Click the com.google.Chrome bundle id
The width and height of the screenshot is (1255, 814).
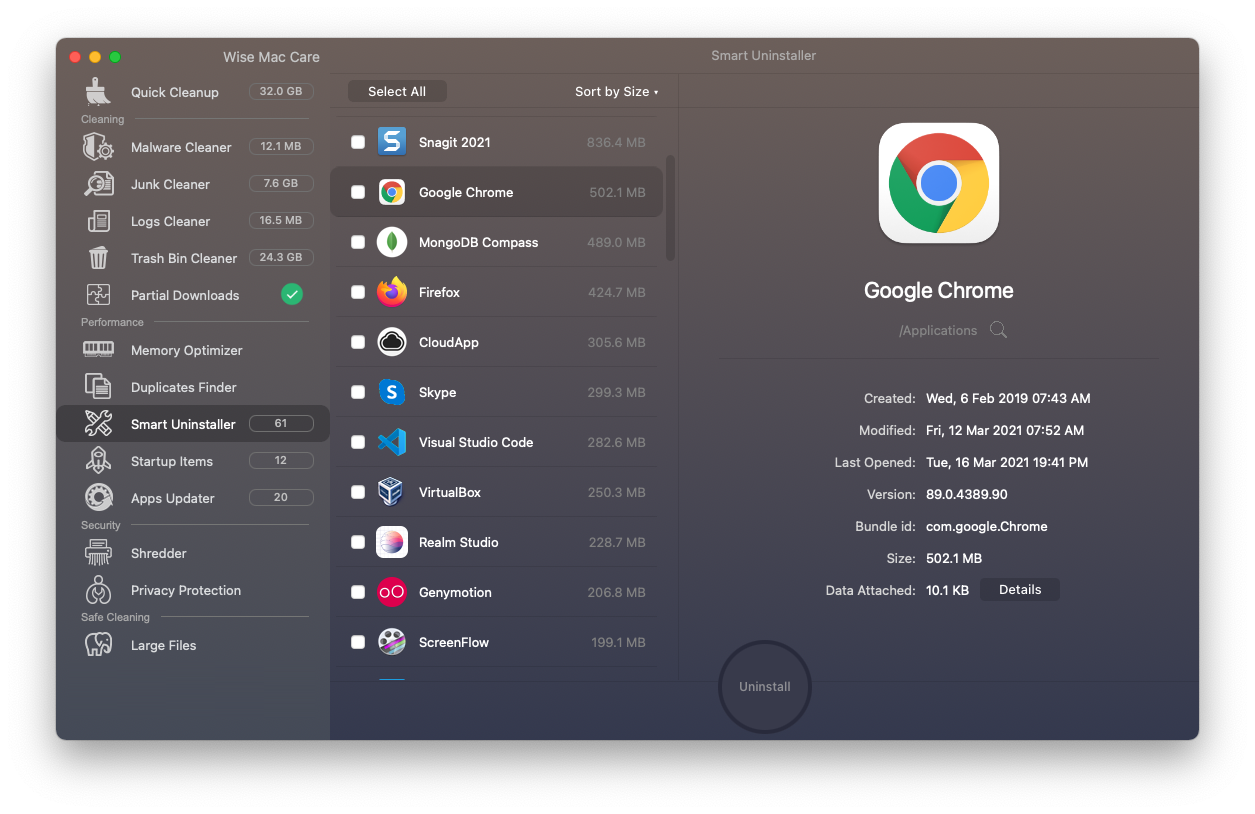tap(987, 526)
